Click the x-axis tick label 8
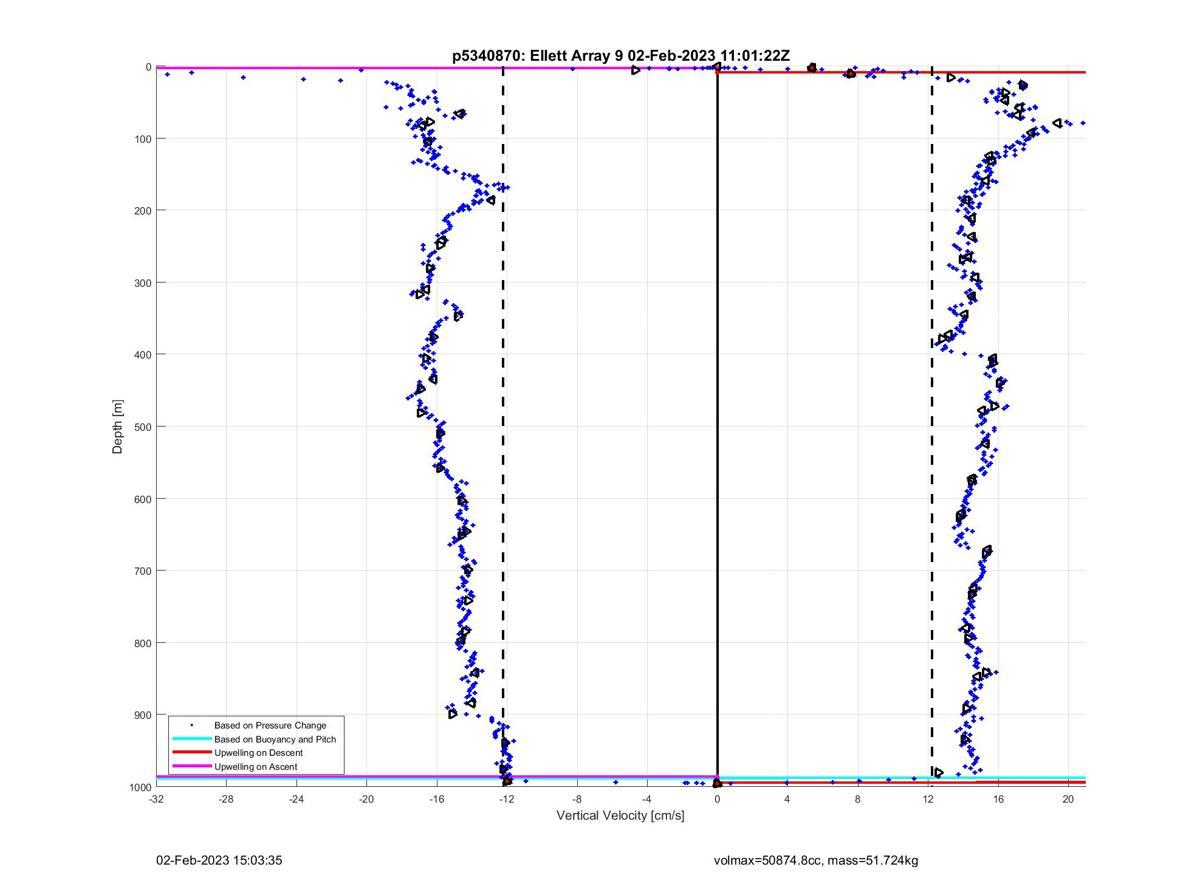This screenshot has width=1200, height=885. 858,799
